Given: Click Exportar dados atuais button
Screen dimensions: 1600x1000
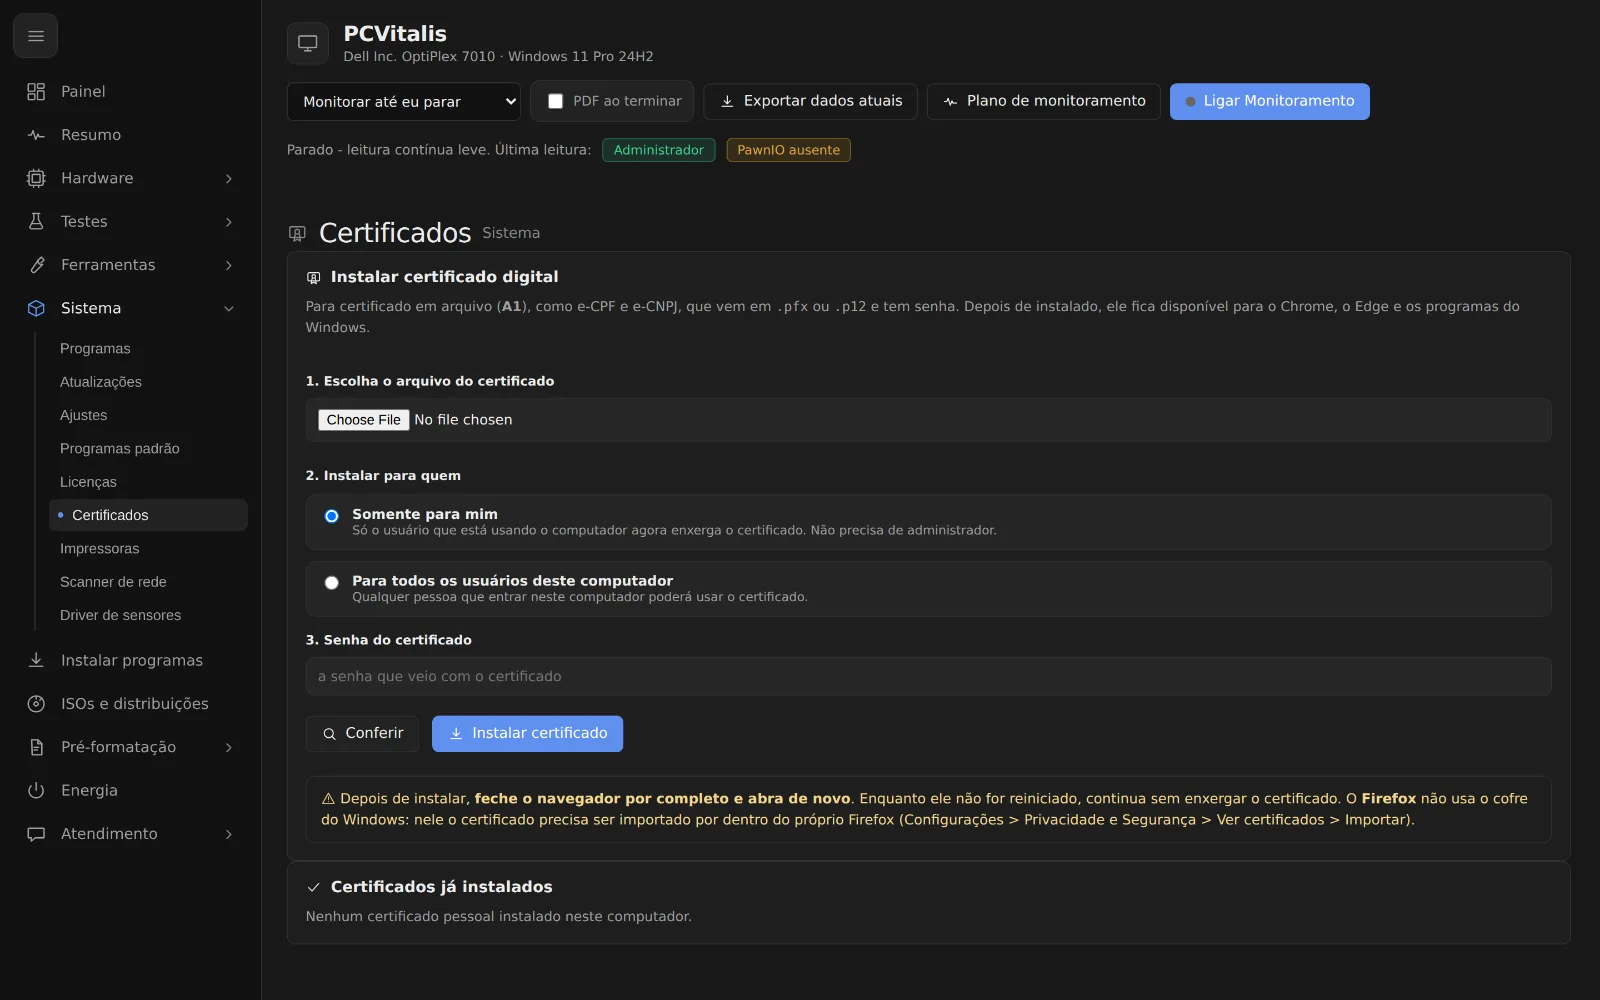Looking at the screenshot, I should tap(811, 101).
